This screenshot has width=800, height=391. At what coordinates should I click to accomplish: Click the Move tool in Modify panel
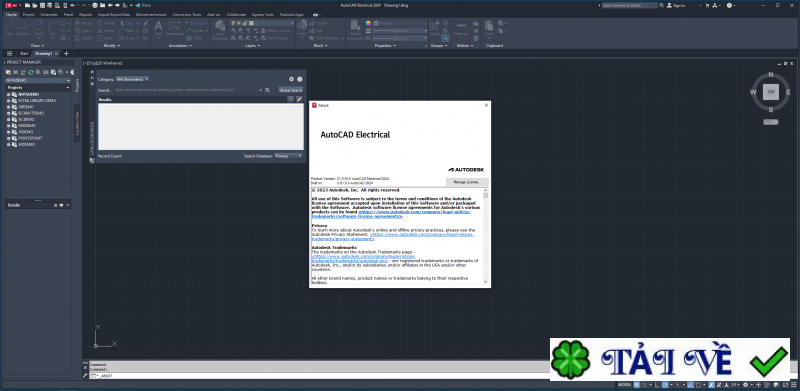pos(83,23)
